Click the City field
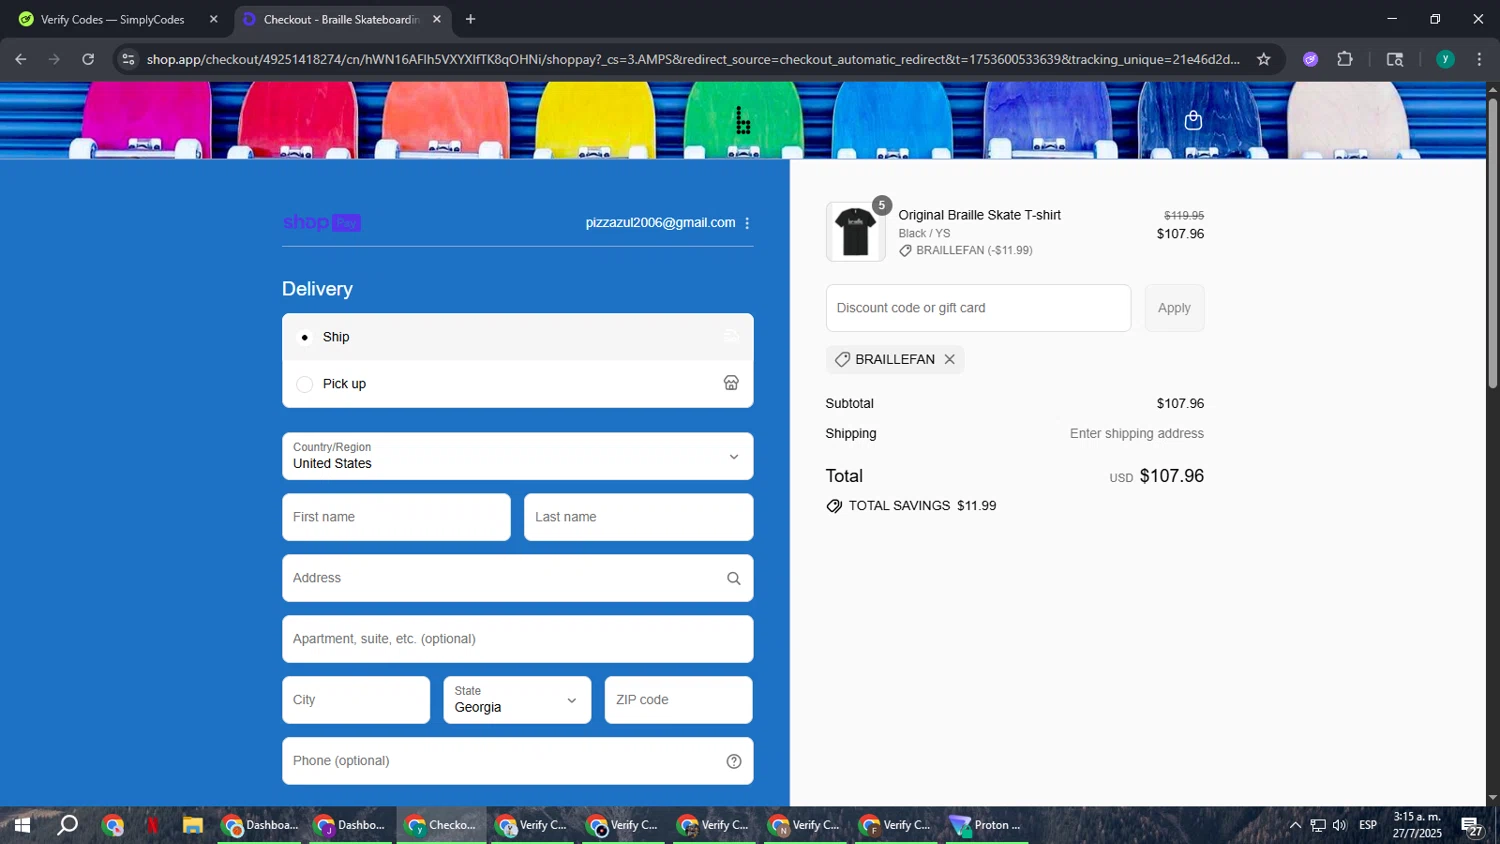1500x844 pixels. click(356, 700)
